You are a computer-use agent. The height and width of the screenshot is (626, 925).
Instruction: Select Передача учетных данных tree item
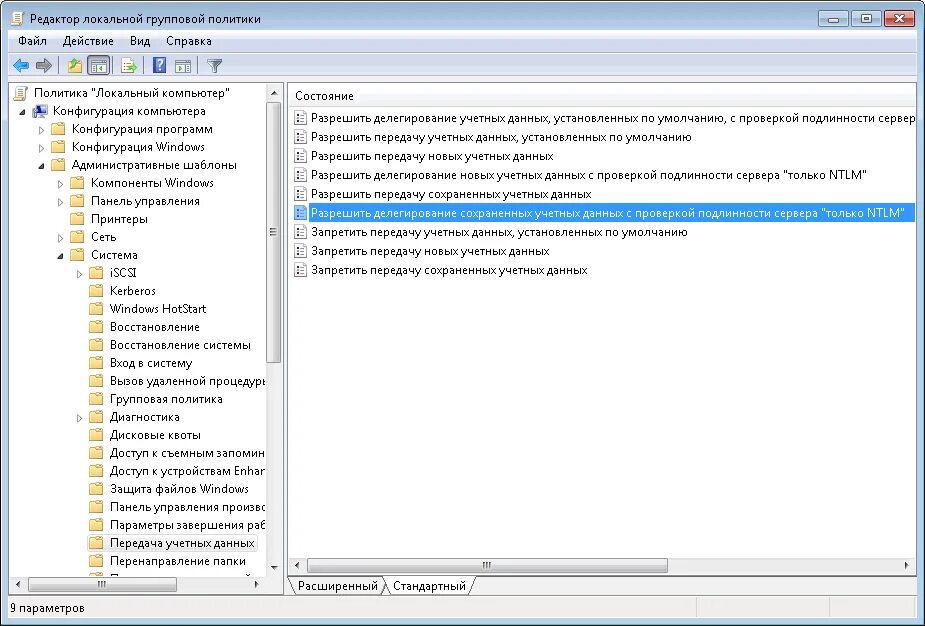coord(182,543)
